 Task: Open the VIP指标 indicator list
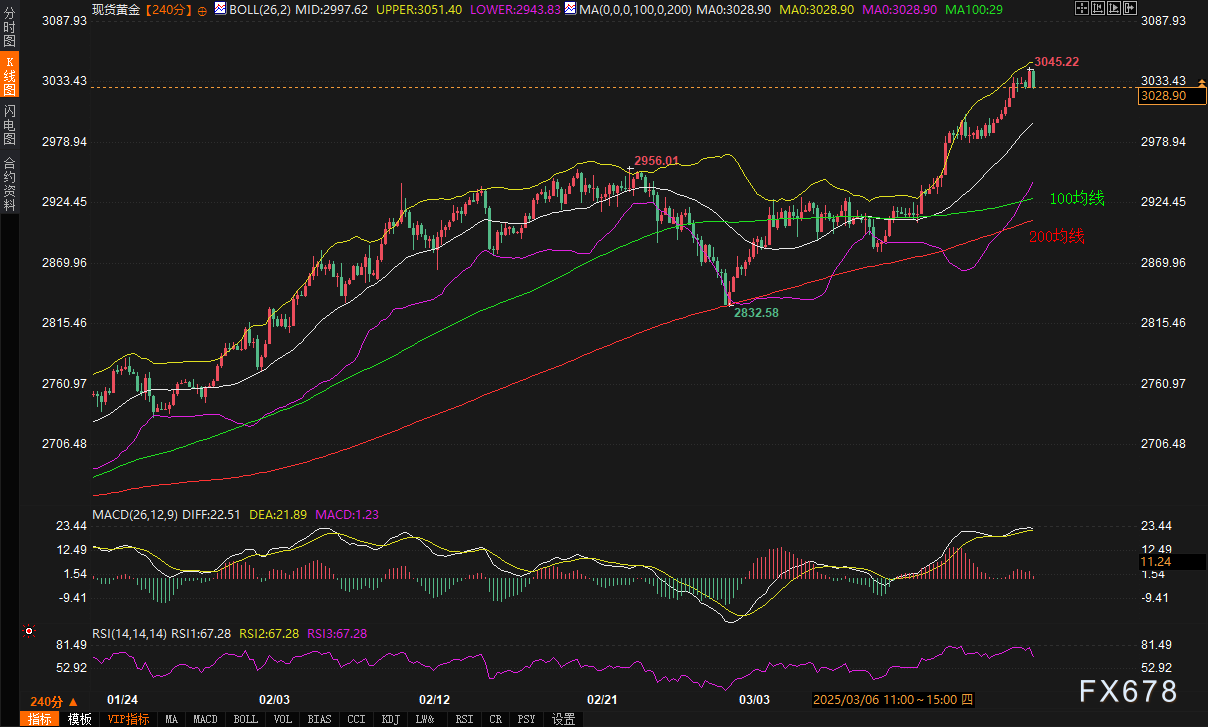coord(129,719)
